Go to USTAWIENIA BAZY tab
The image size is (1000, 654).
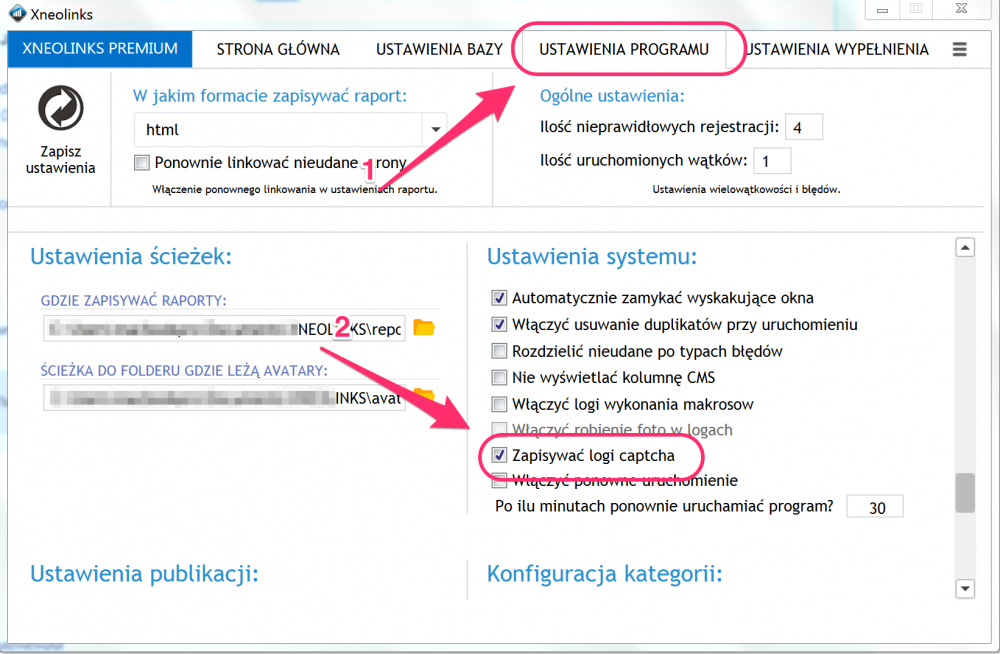click(x=439, y=50)
